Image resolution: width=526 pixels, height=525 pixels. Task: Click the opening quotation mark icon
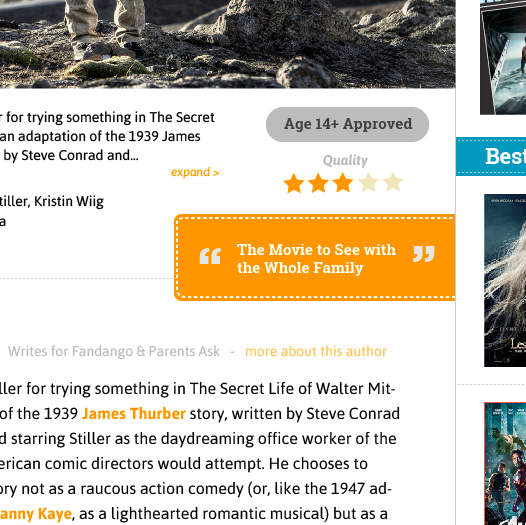pos(210,256)
